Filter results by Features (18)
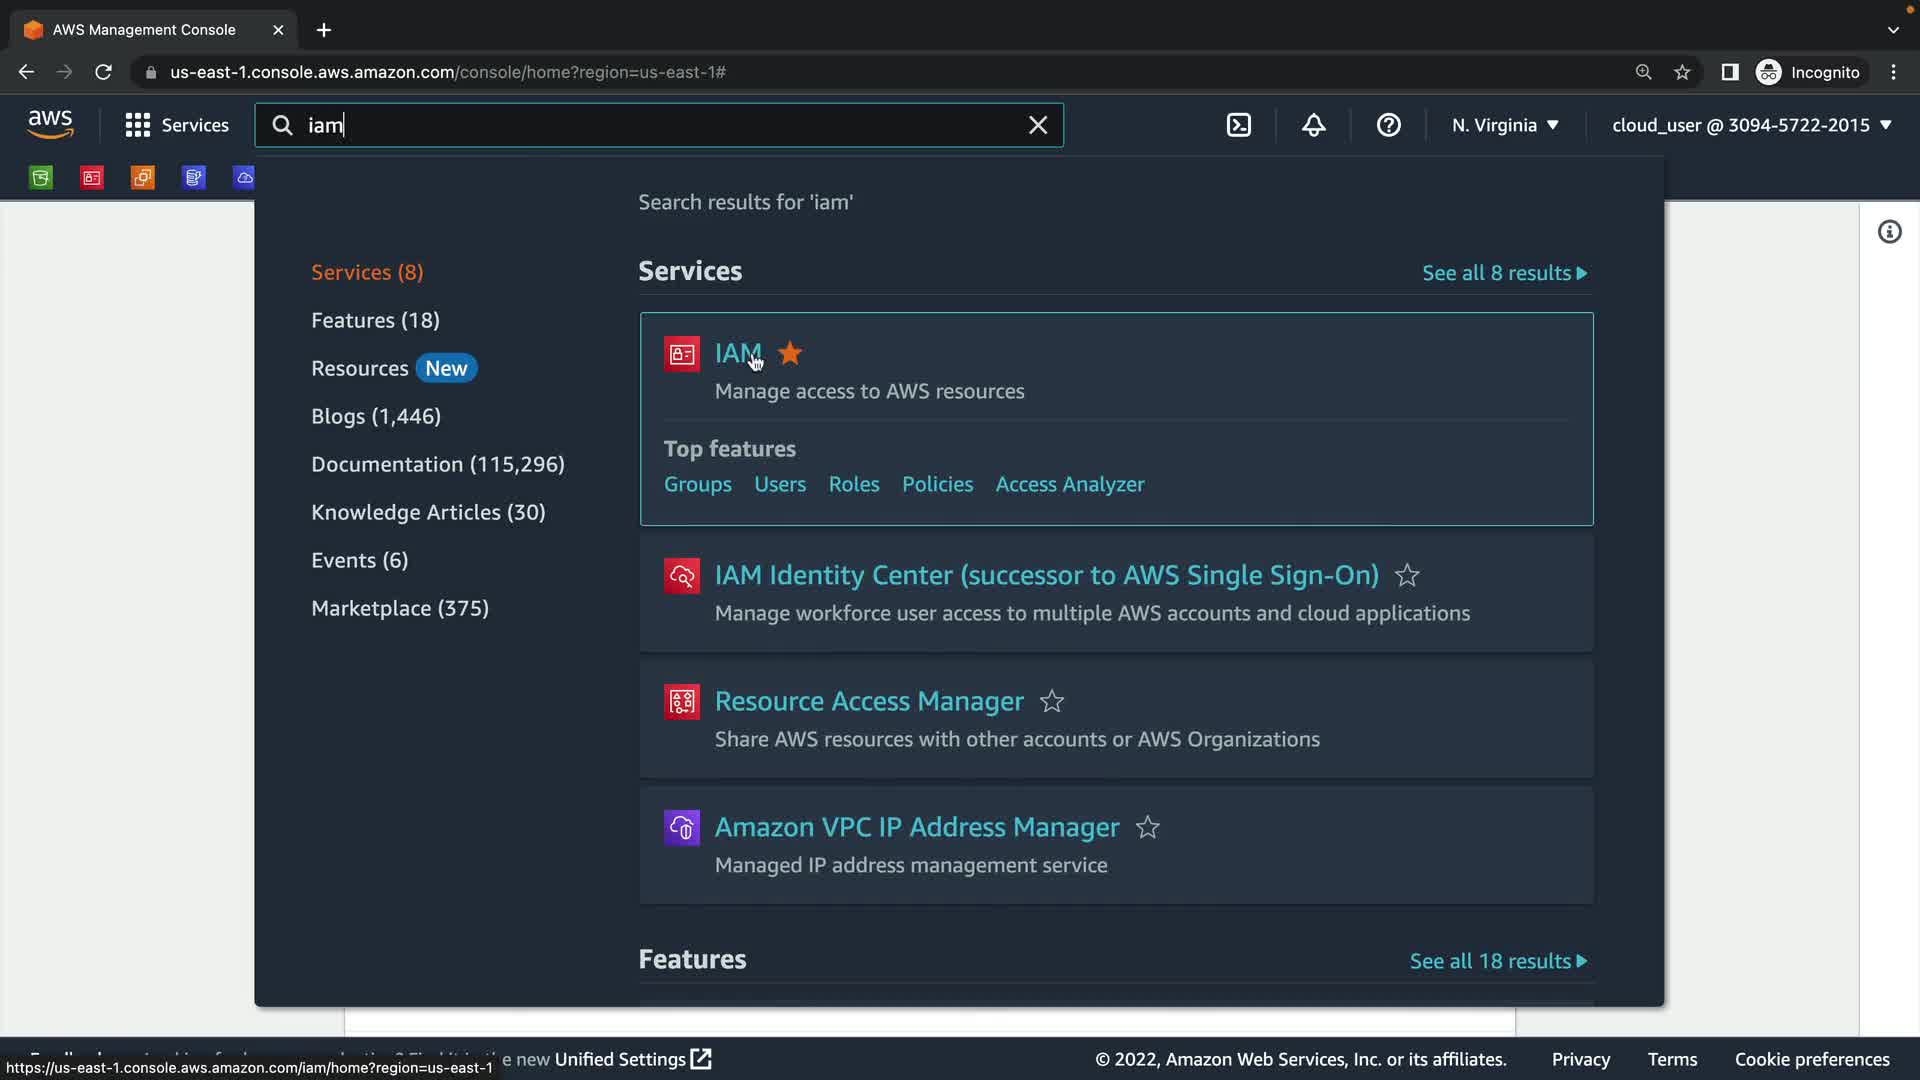Image resolution: width=1920 pixels, height=1080 pixels. click(375, 320)
